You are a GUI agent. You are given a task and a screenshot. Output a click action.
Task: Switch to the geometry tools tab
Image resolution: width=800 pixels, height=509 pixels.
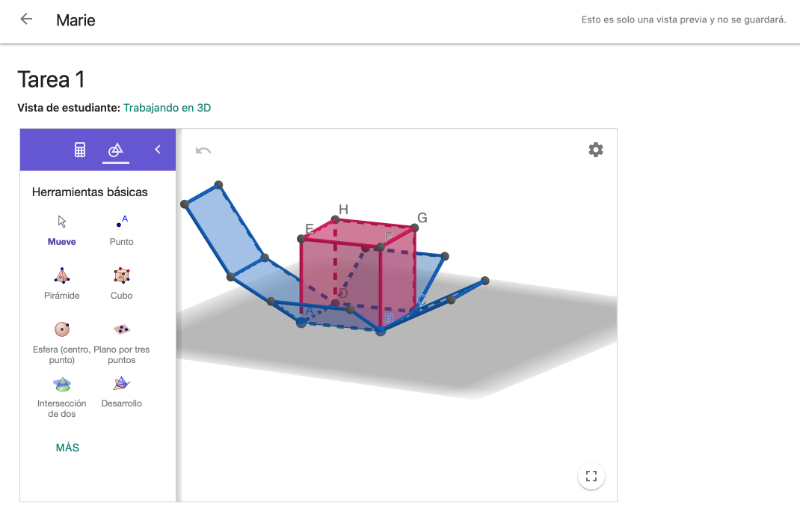116,150
